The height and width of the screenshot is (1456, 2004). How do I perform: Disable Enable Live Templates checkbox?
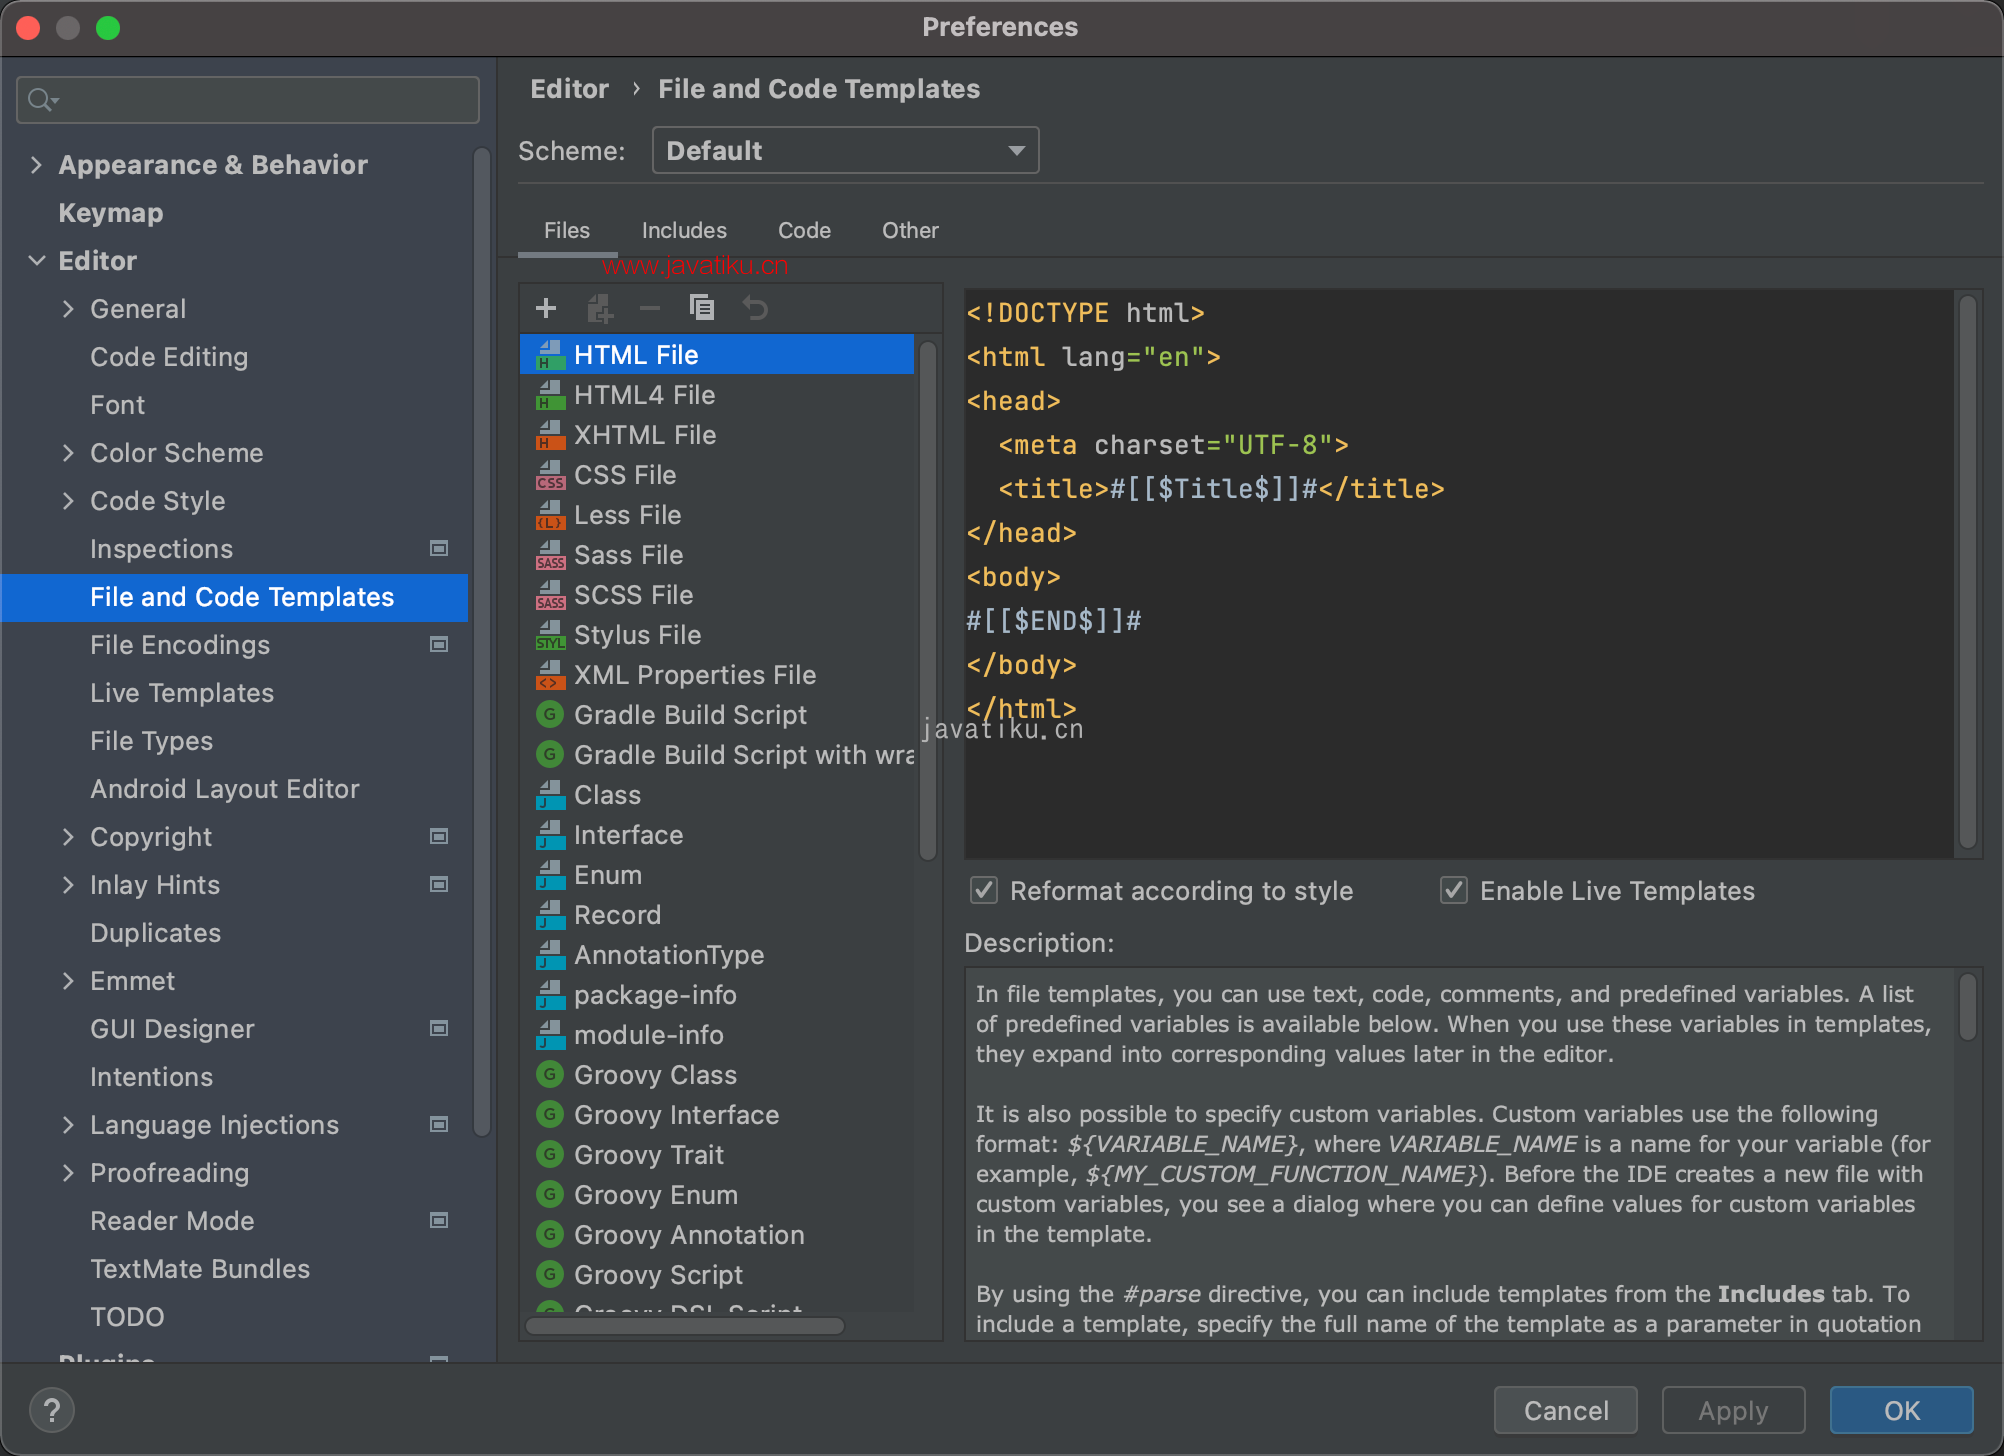click(1454, 890)
